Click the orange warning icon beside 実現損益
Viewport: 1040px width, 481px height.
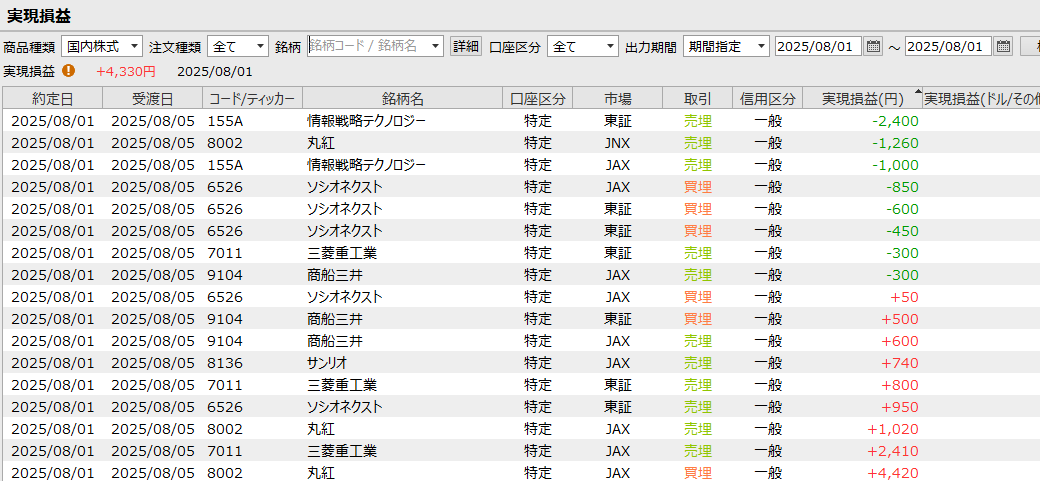point(69,70)
